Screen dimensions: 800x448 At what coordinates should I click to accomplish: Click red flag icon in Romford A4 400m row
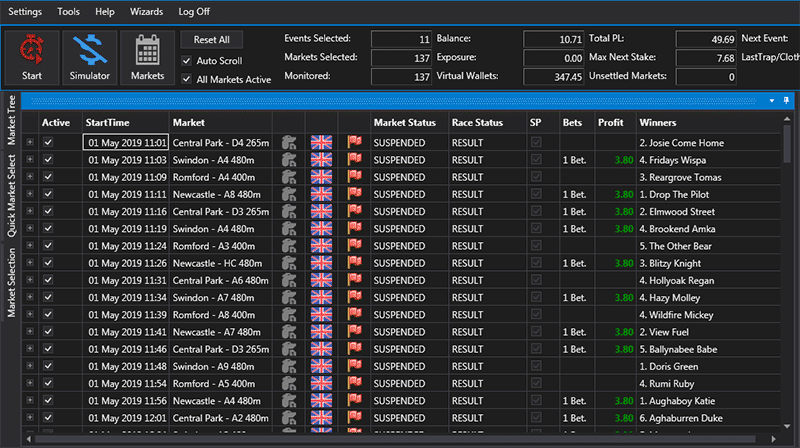click(355, 177)
